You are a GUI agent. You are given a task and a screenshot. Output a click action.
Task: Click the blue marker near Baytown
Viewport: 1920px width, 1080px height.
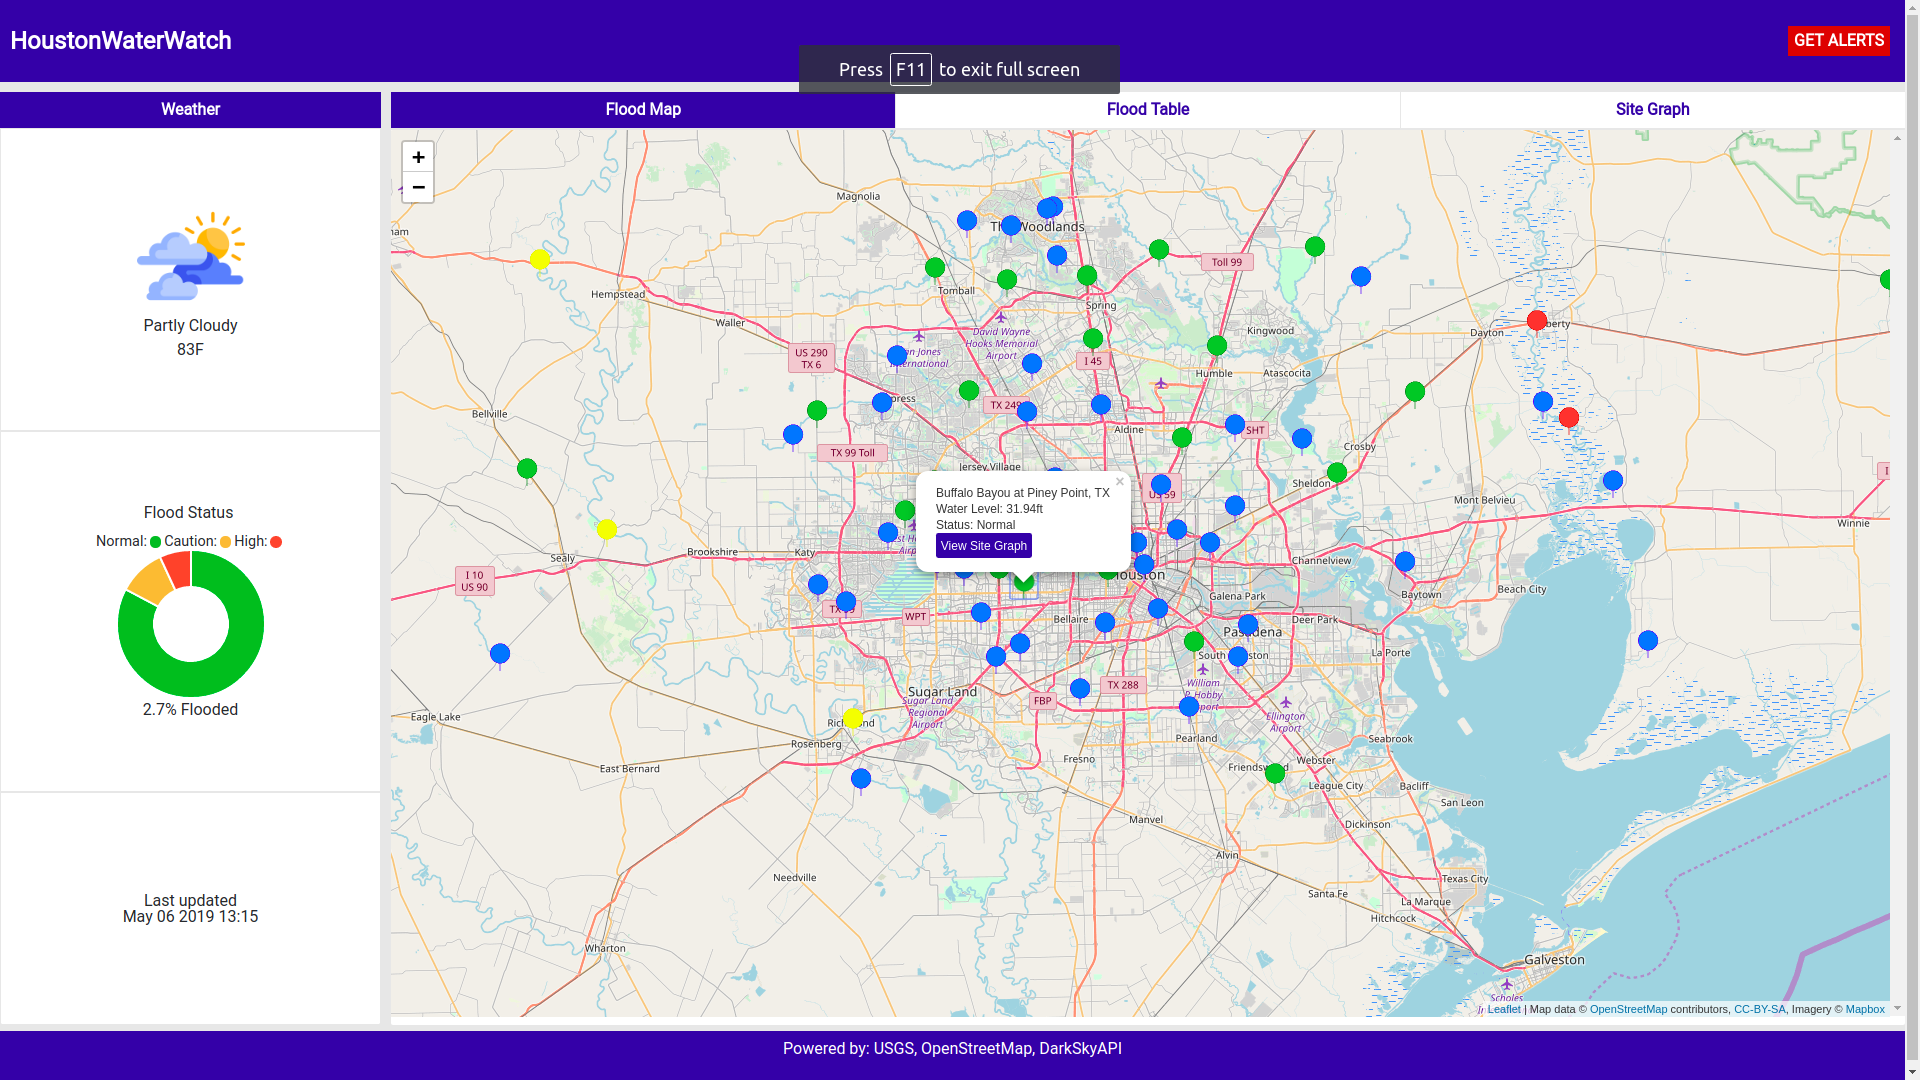[x=1405, y=562]
